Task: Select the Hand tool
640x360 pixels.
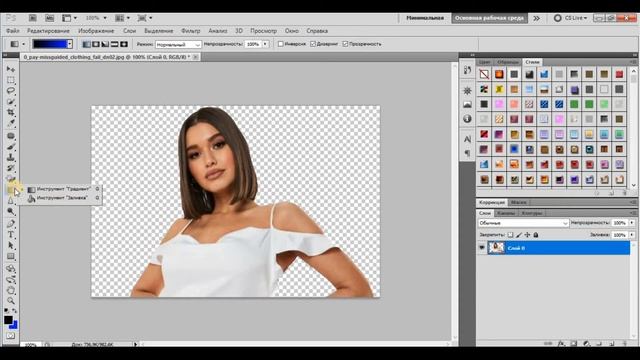Action: 11,290
